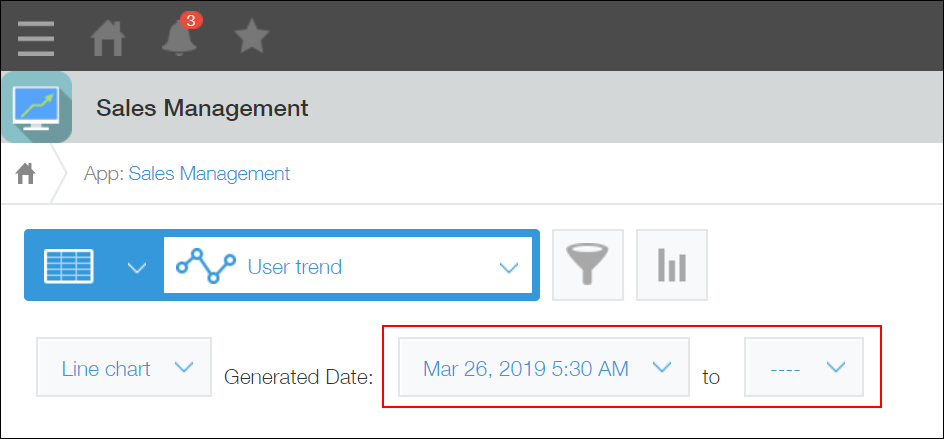This screenshot has height=439, width=944.
Task: Select the blue table view icon
Action: [x=68, y=266]
